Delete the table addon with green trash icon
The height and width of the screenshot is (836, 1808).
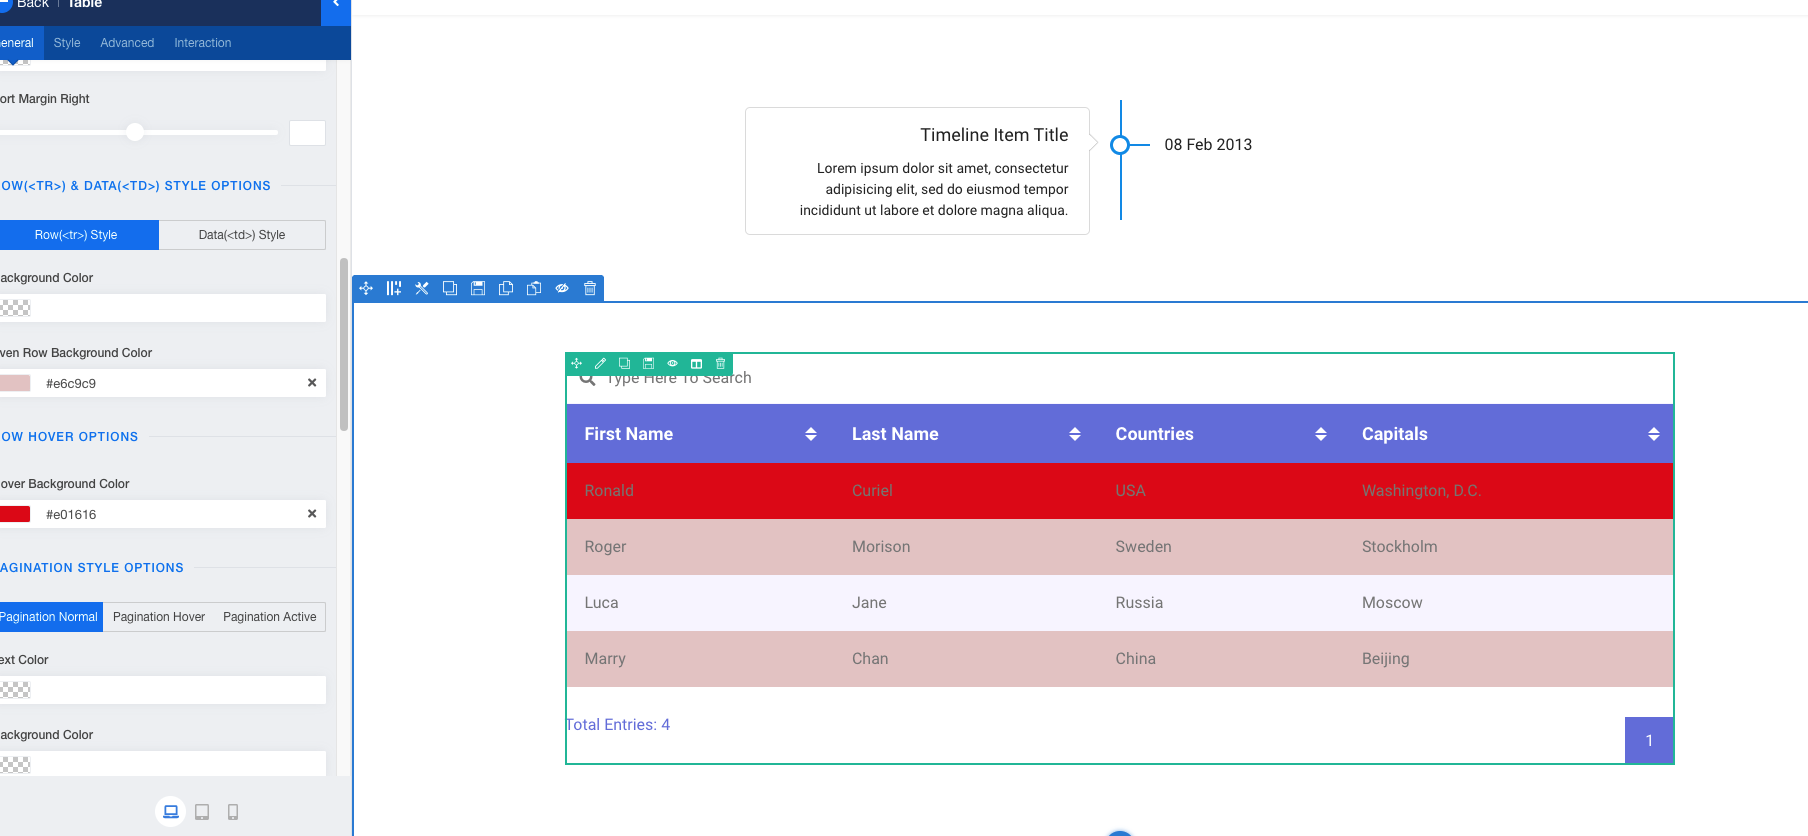720,364
